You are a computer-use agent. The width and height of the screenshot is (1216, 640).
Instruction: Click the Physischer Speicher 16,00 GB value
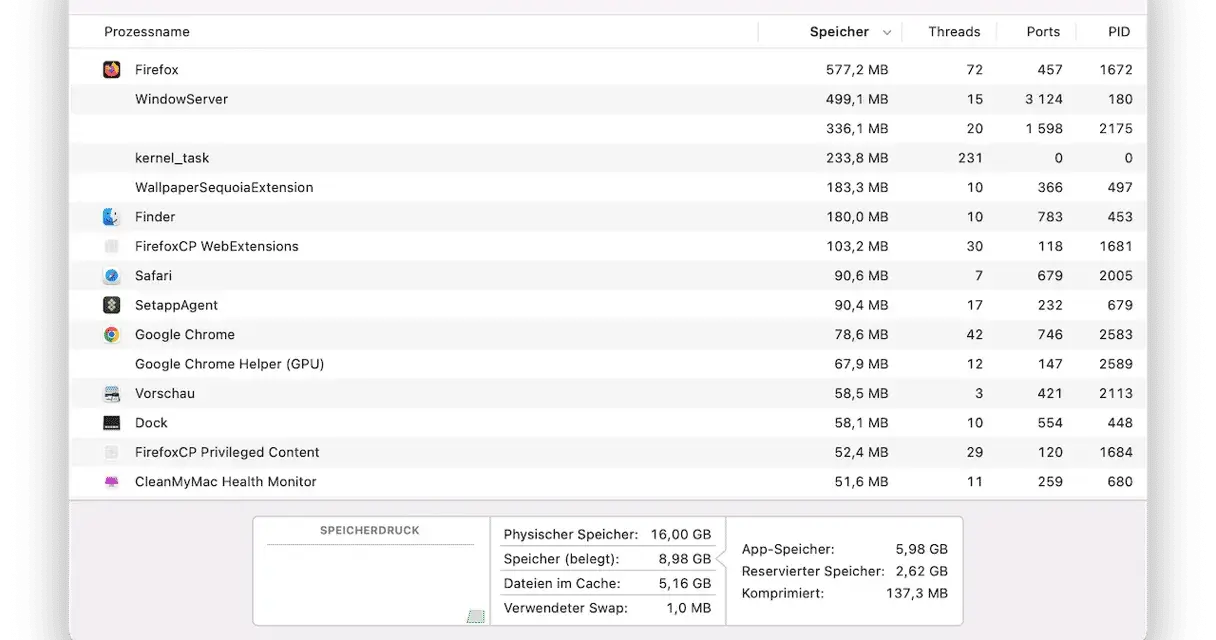[681, 535]
